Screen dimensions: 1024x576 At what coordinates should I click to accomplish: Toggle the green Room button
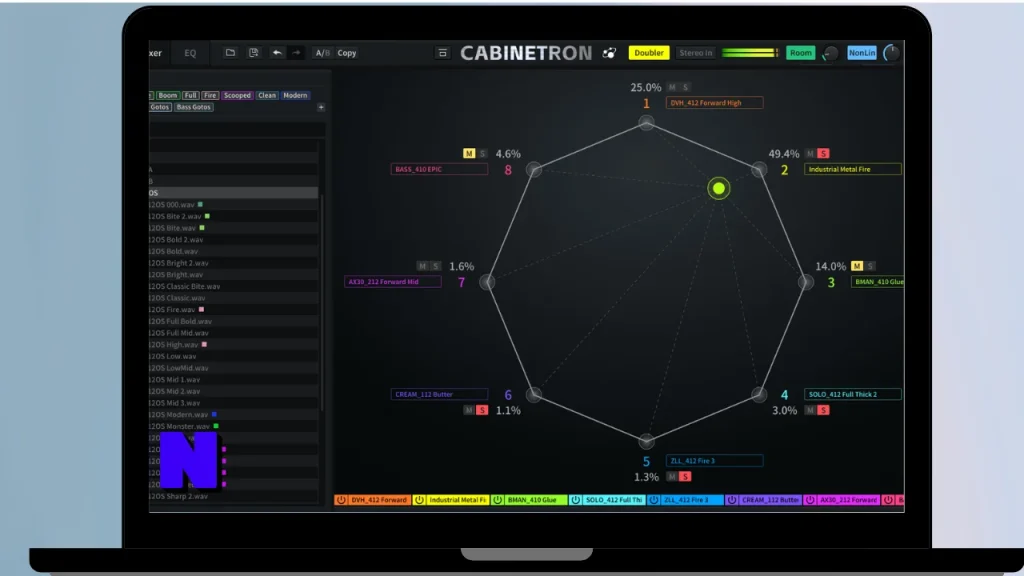pyautogui.click(x=801, y=53)
